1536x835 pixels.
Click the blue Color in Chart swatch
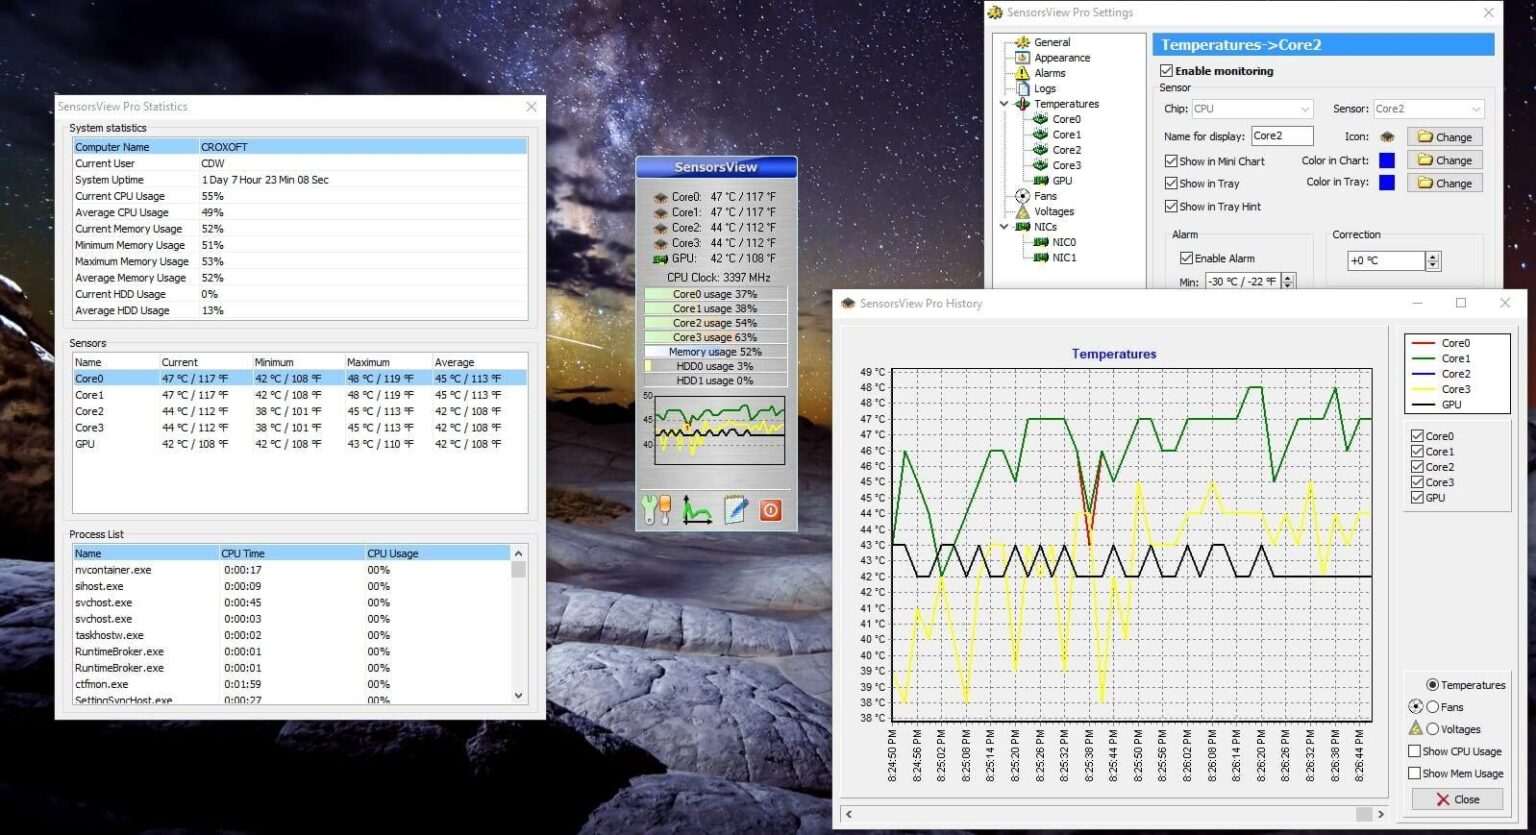click(1386, 160)
